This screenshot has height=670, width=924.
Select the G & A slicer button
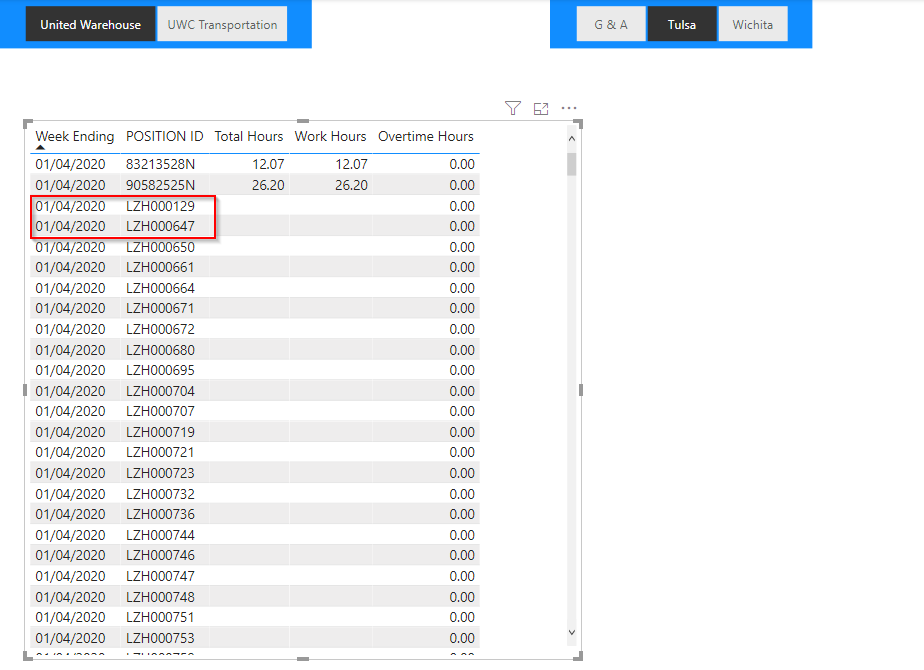click(611, 24)
